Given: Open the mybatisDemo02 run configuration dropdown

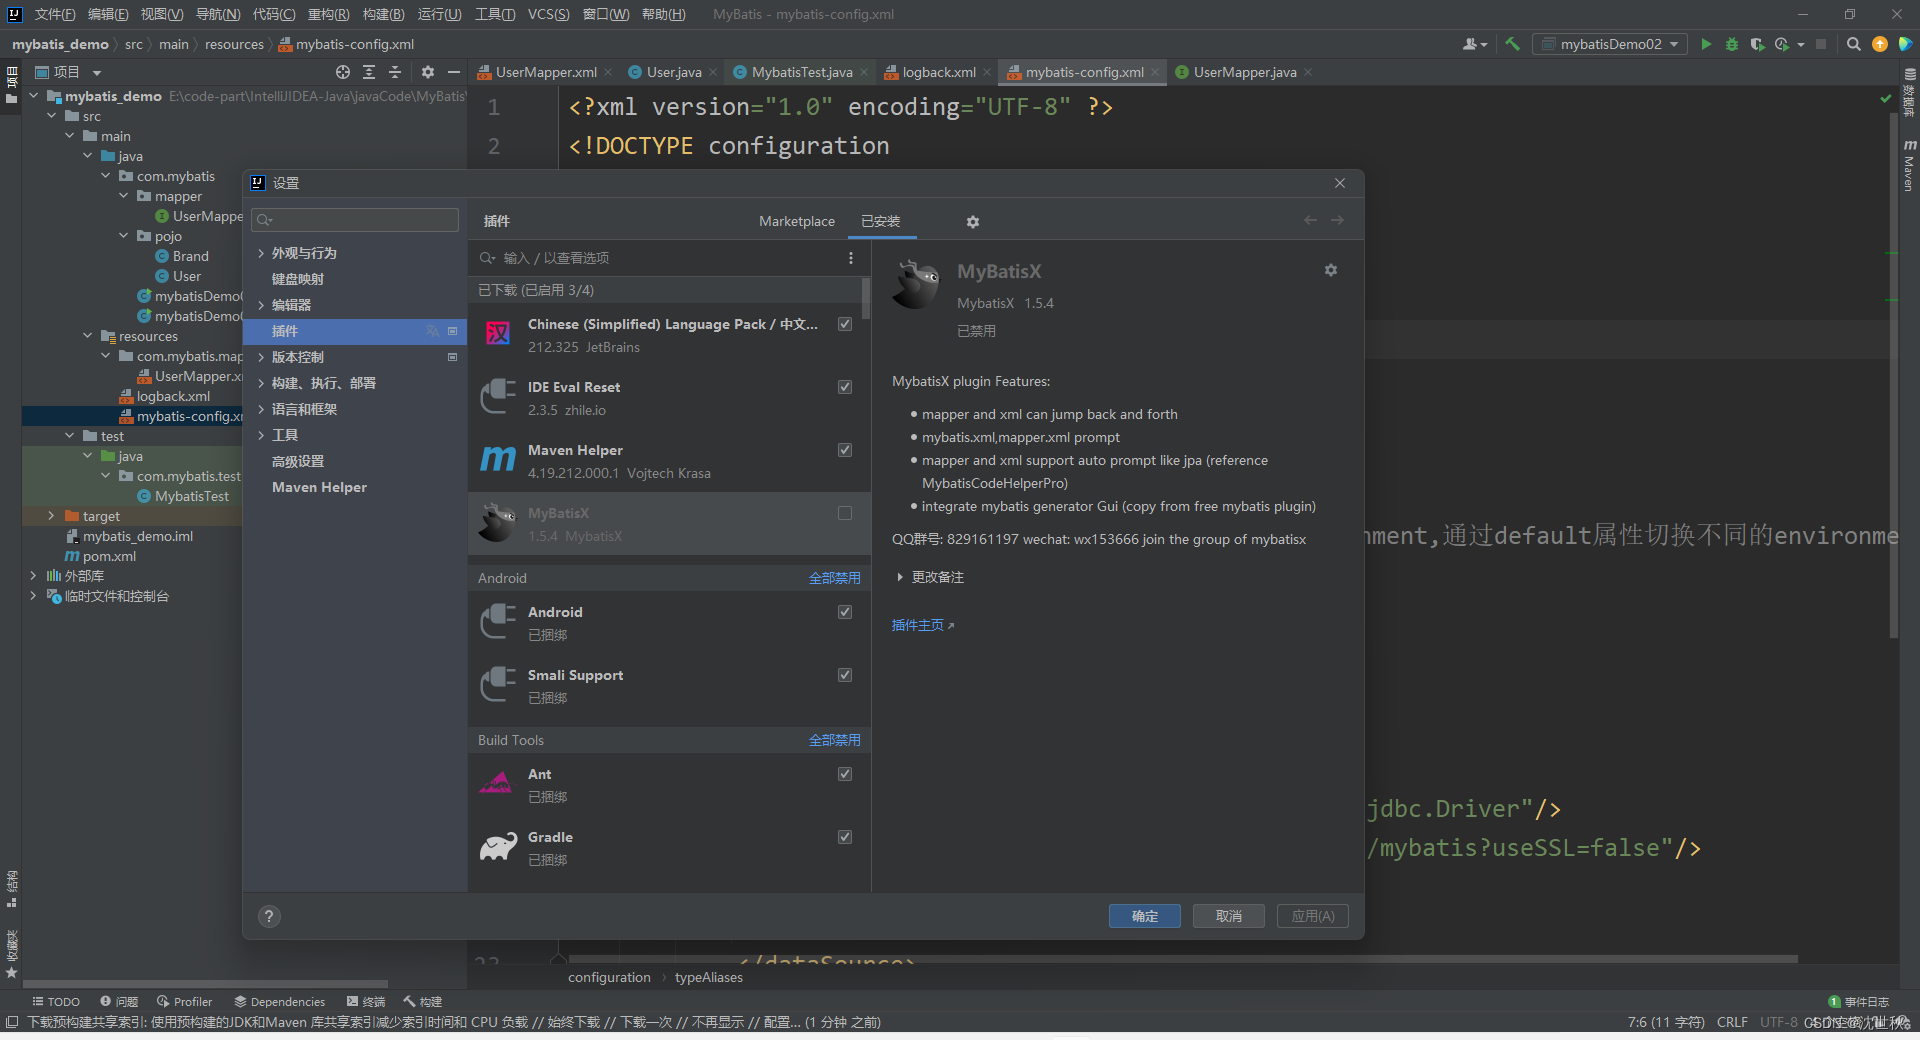Looking at the screenshot, I should pyautogui.click(x=1611, y=44).
